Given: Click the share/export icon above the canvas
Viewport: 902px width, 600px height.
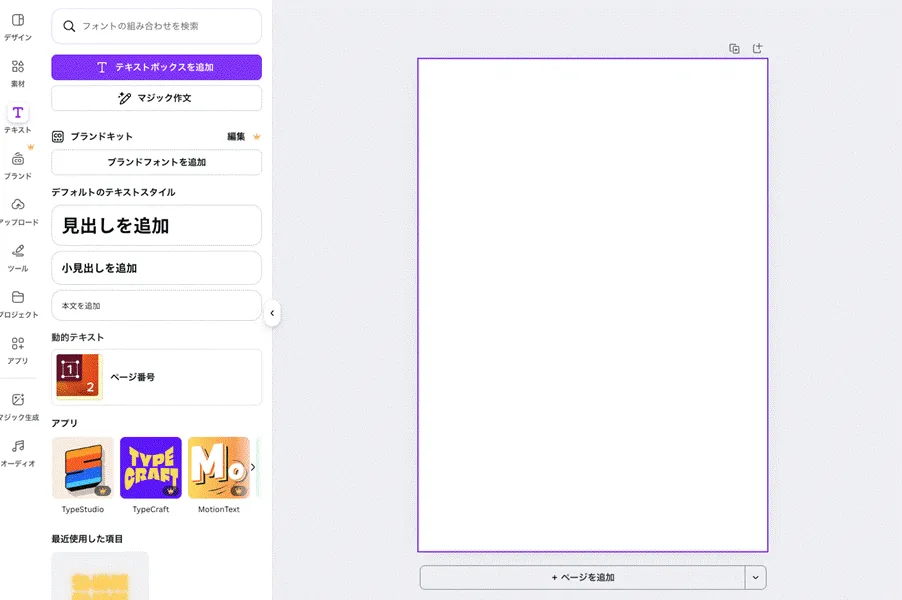Looking at the screenshot, I should pyautogui.click(x=757, y=47).
